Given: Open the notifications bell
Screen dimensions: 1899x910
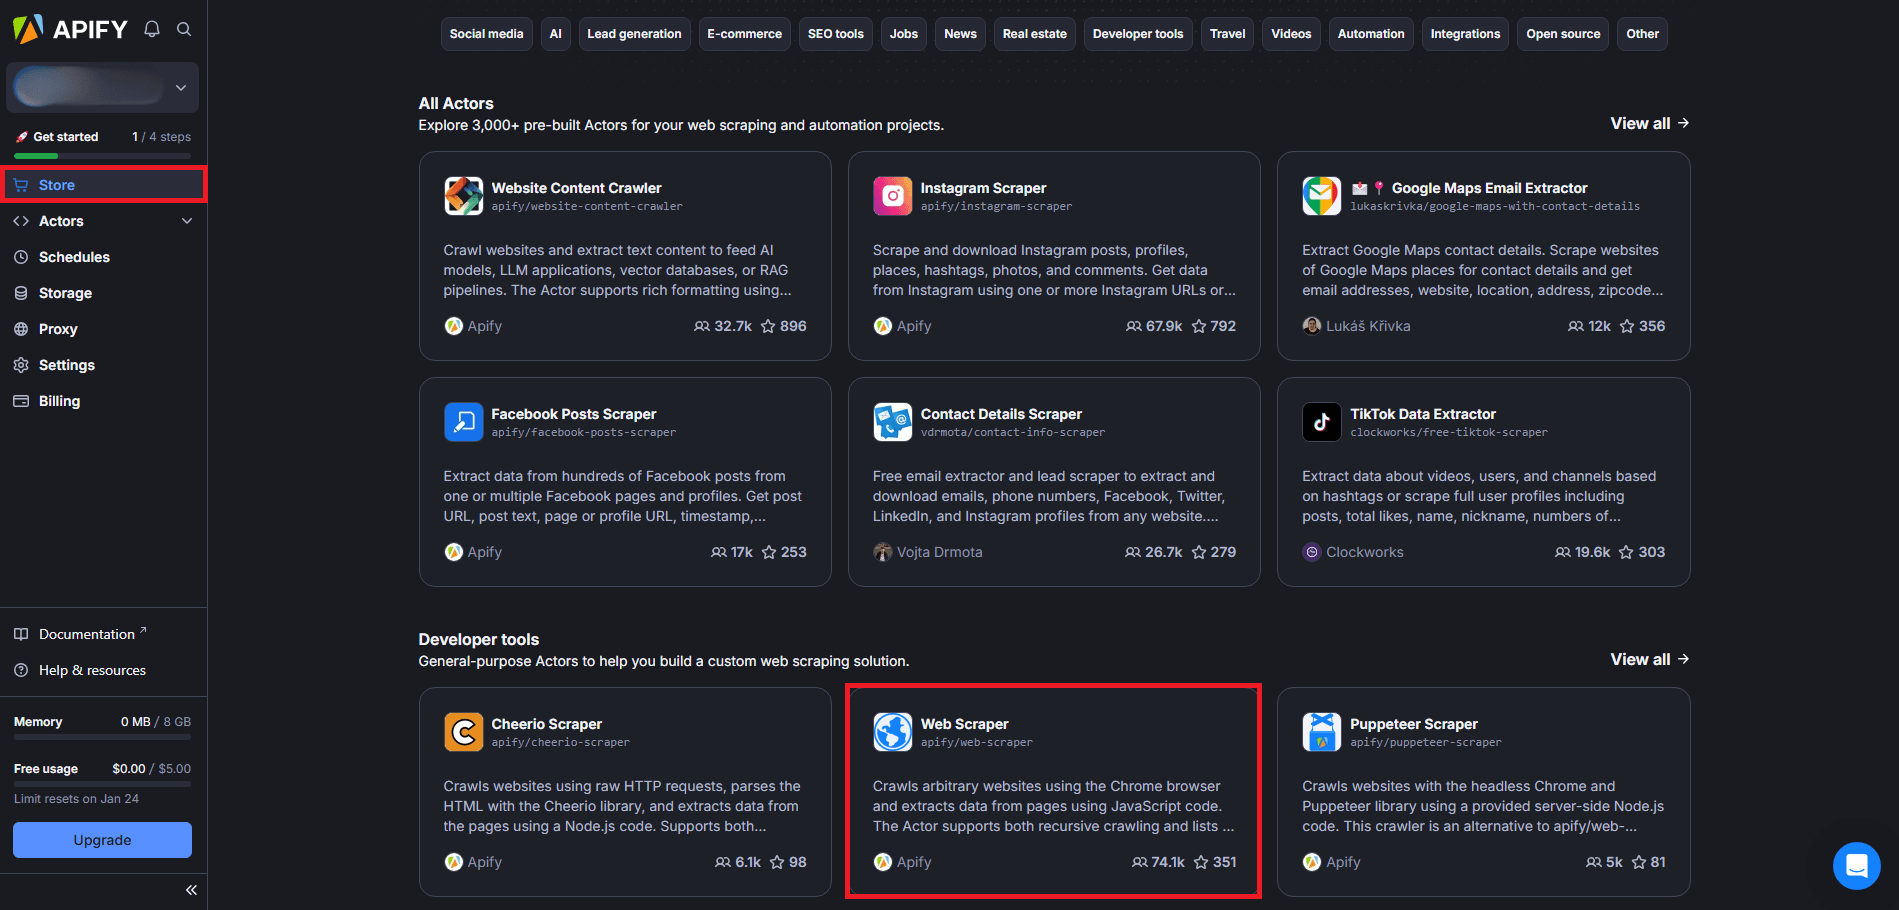Looking at the screenshot, I should point(151,29).
